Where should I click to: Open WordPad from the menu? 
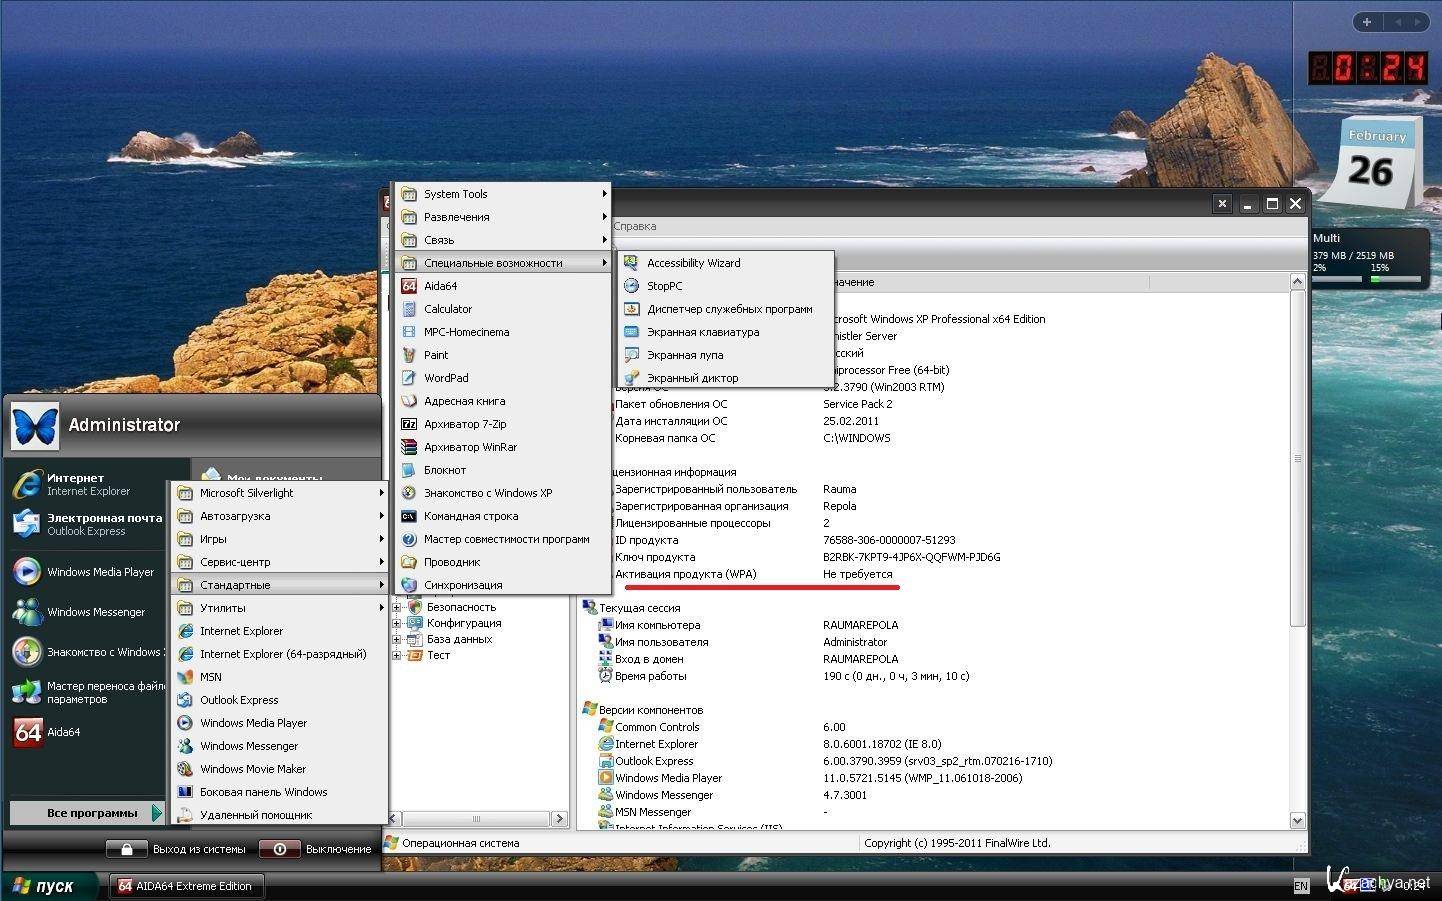502,378
